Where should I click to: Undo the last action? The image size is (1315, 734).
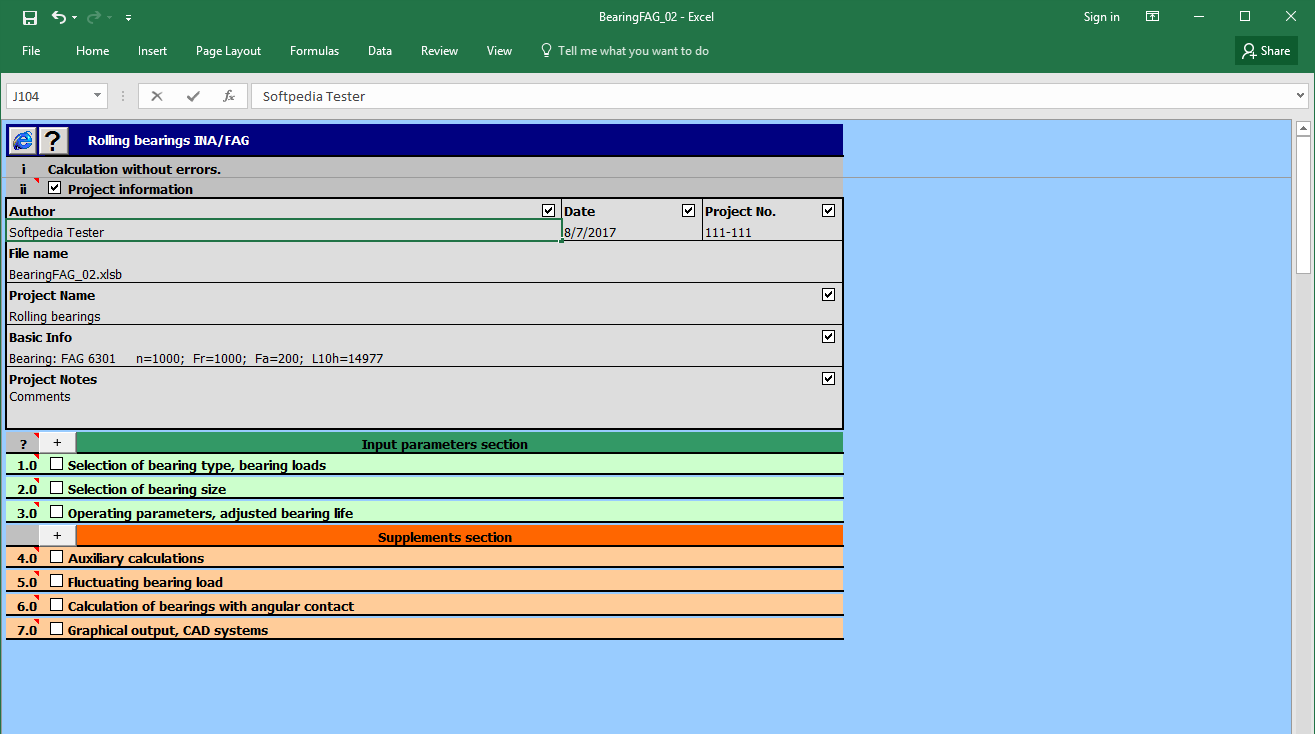coord(59,17)
